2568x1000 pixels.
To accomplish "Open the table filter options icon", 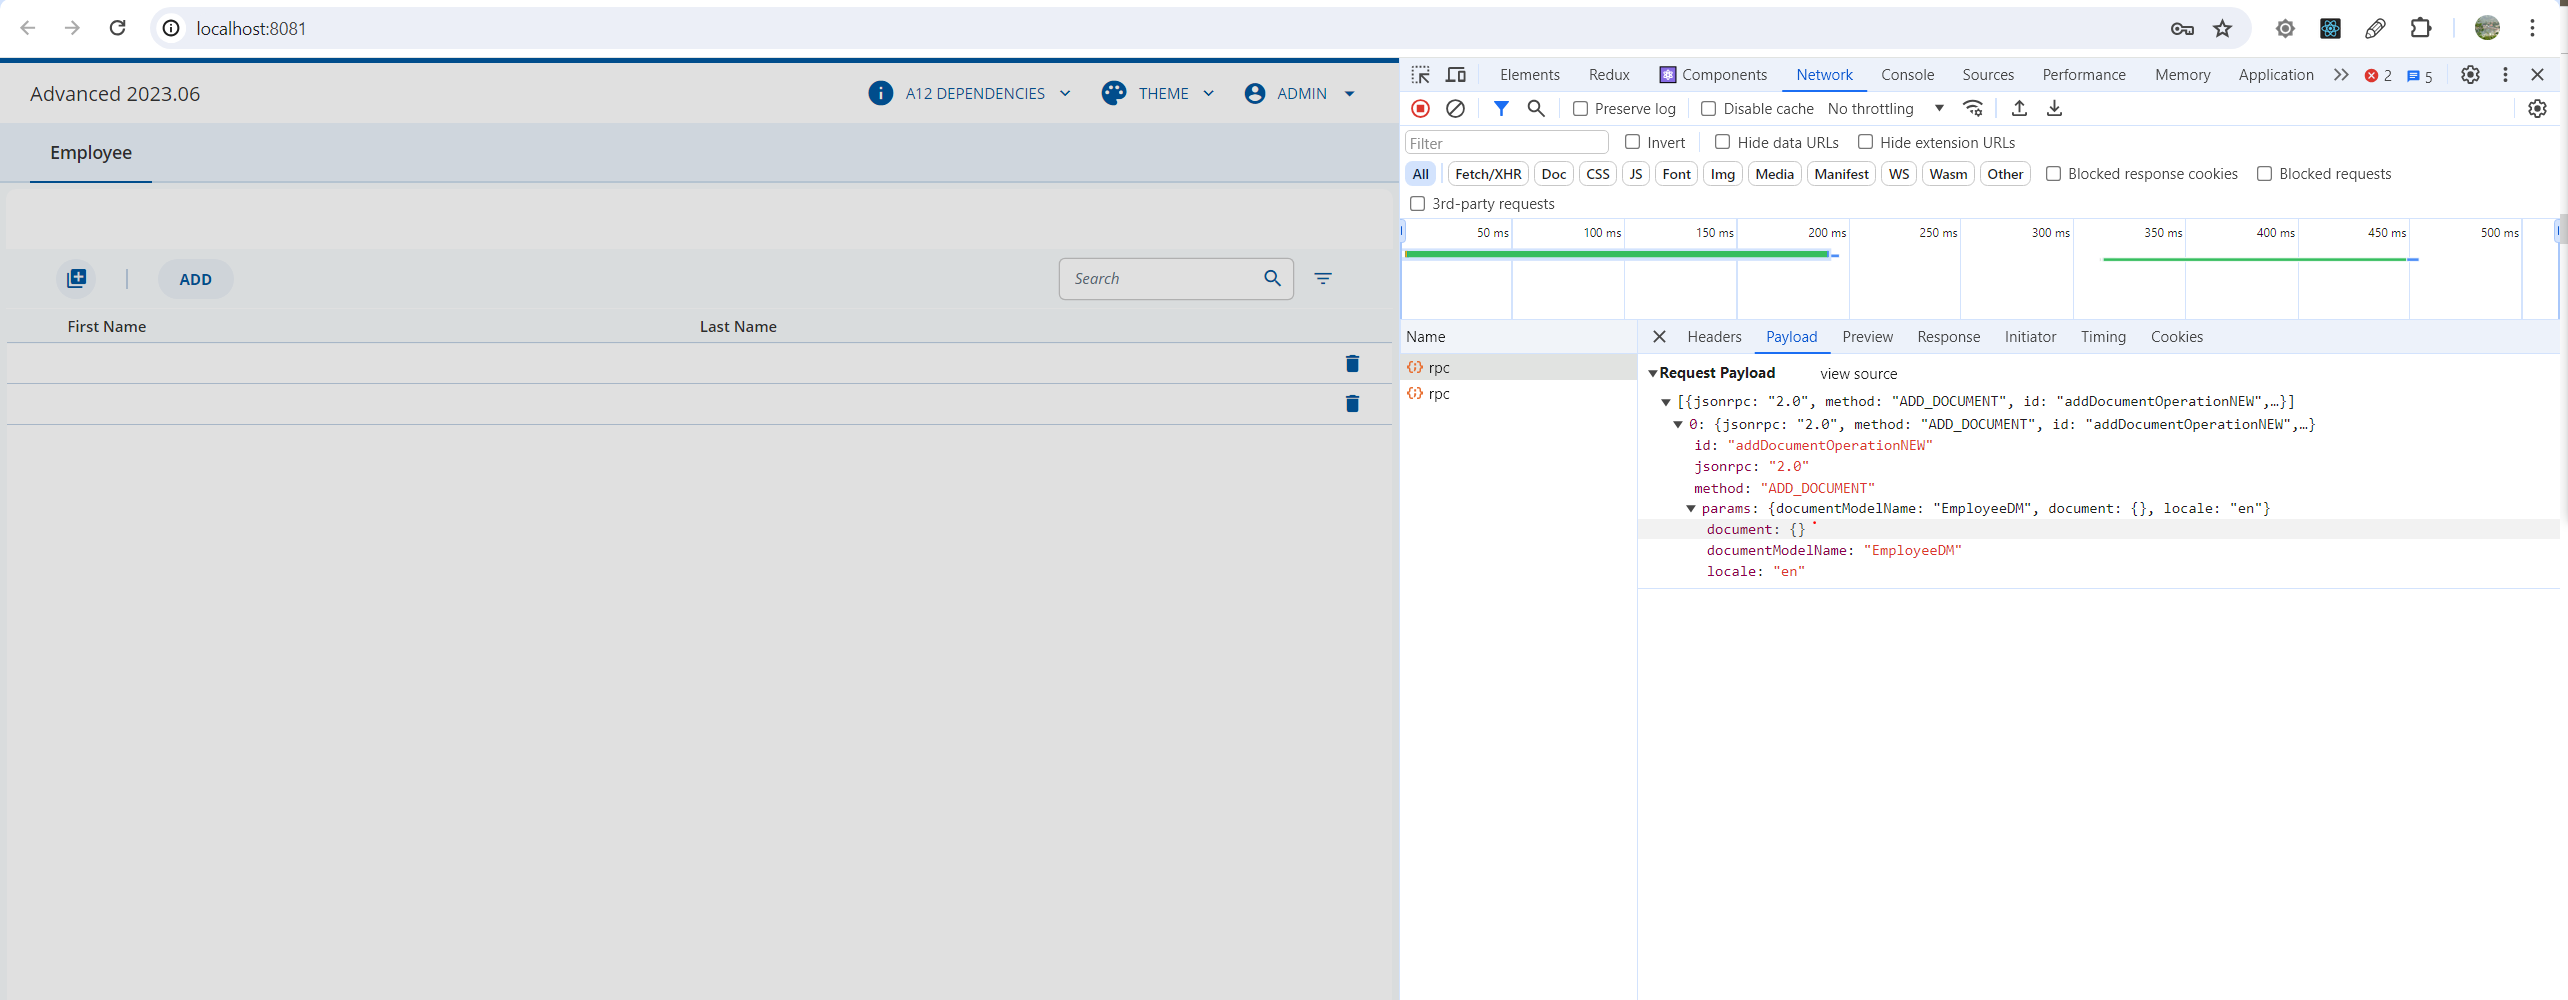I will [x=1323, y=279].
